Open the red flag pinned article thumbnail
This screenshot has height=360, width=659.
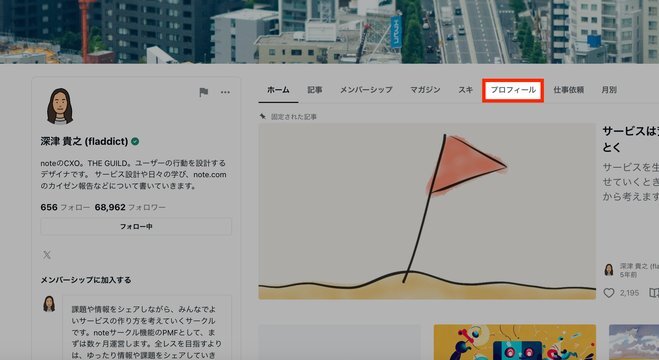click(427, 211)
